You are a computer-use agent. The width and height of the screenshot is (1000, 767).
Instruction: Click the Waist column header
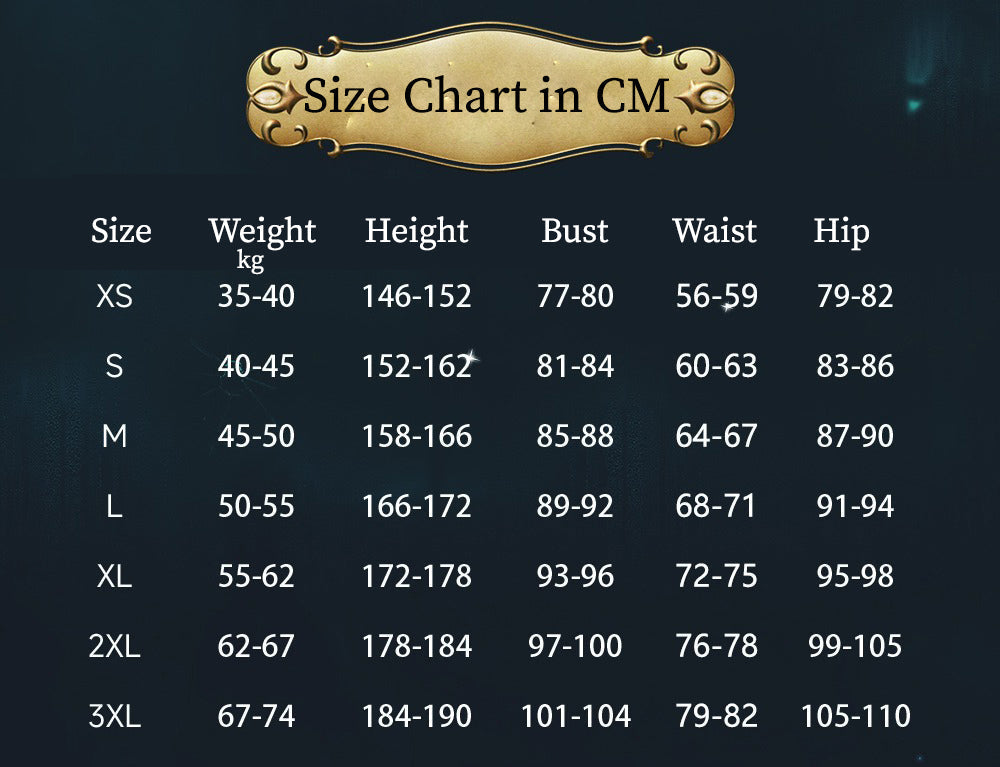715,231
